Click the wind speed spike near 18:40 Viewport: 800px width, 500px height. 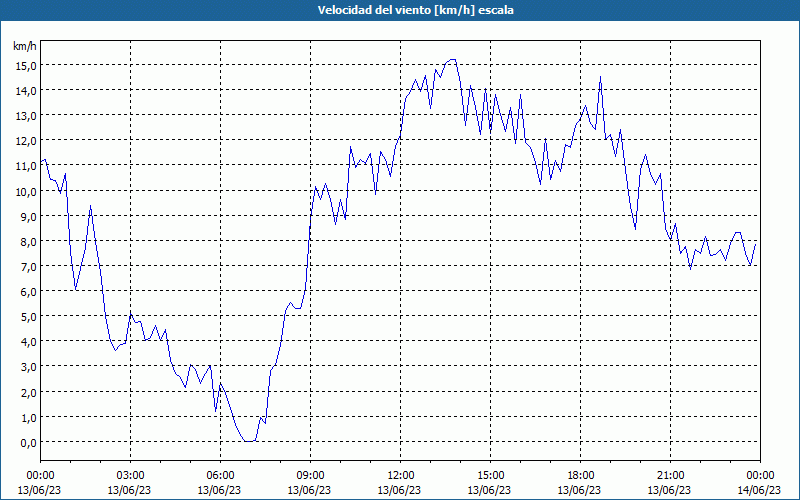pyautogui.click(x=601, y=77)
